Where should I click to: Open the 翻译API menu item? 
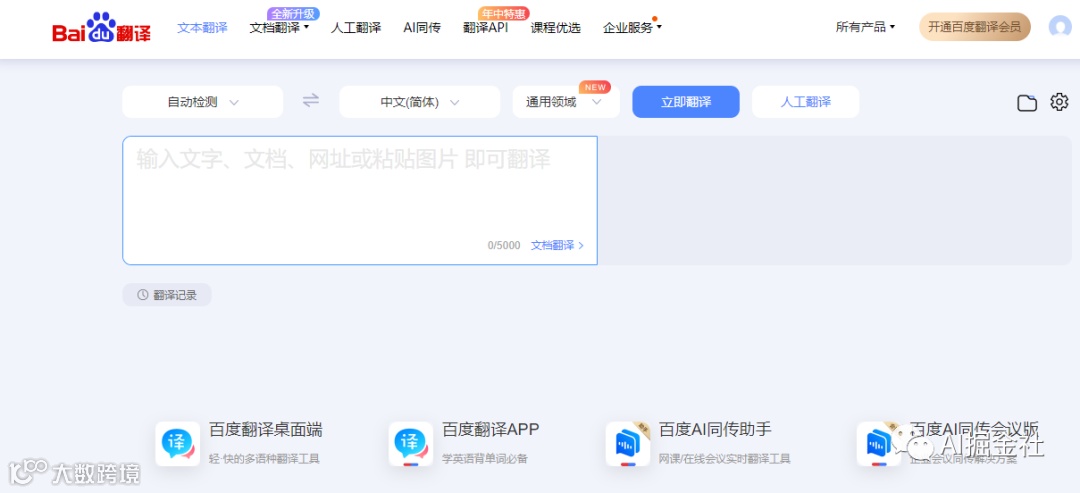486,28
